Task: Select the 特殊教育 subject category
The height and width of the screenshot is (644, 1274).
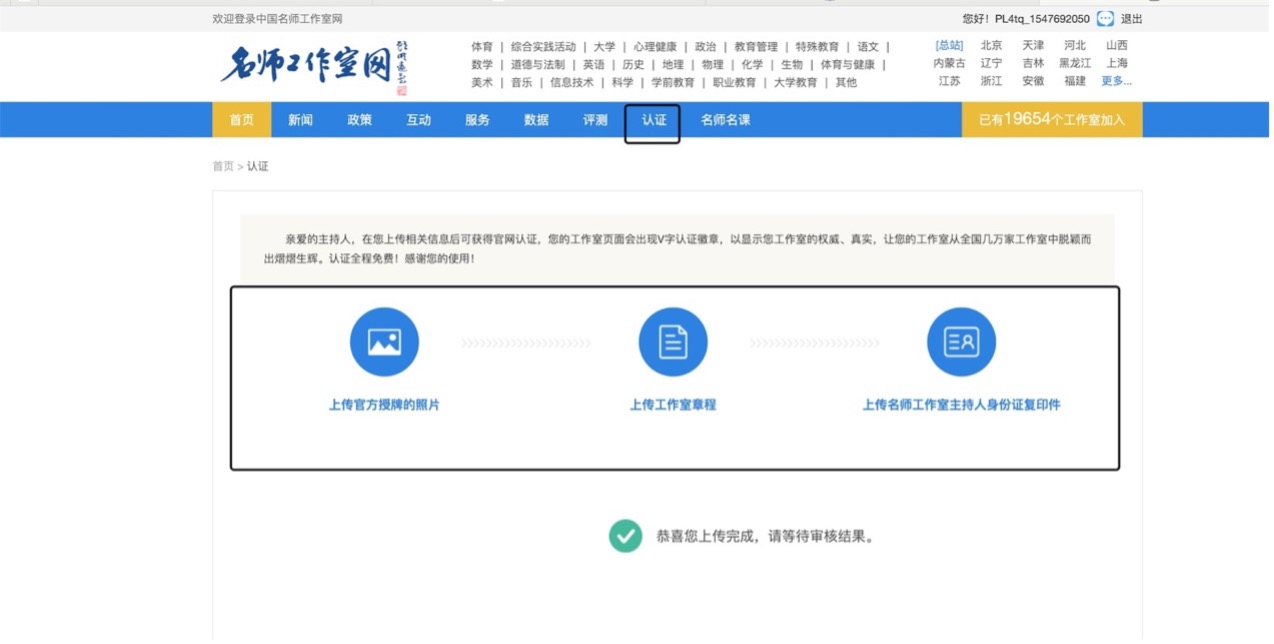Action: (817, 47)
